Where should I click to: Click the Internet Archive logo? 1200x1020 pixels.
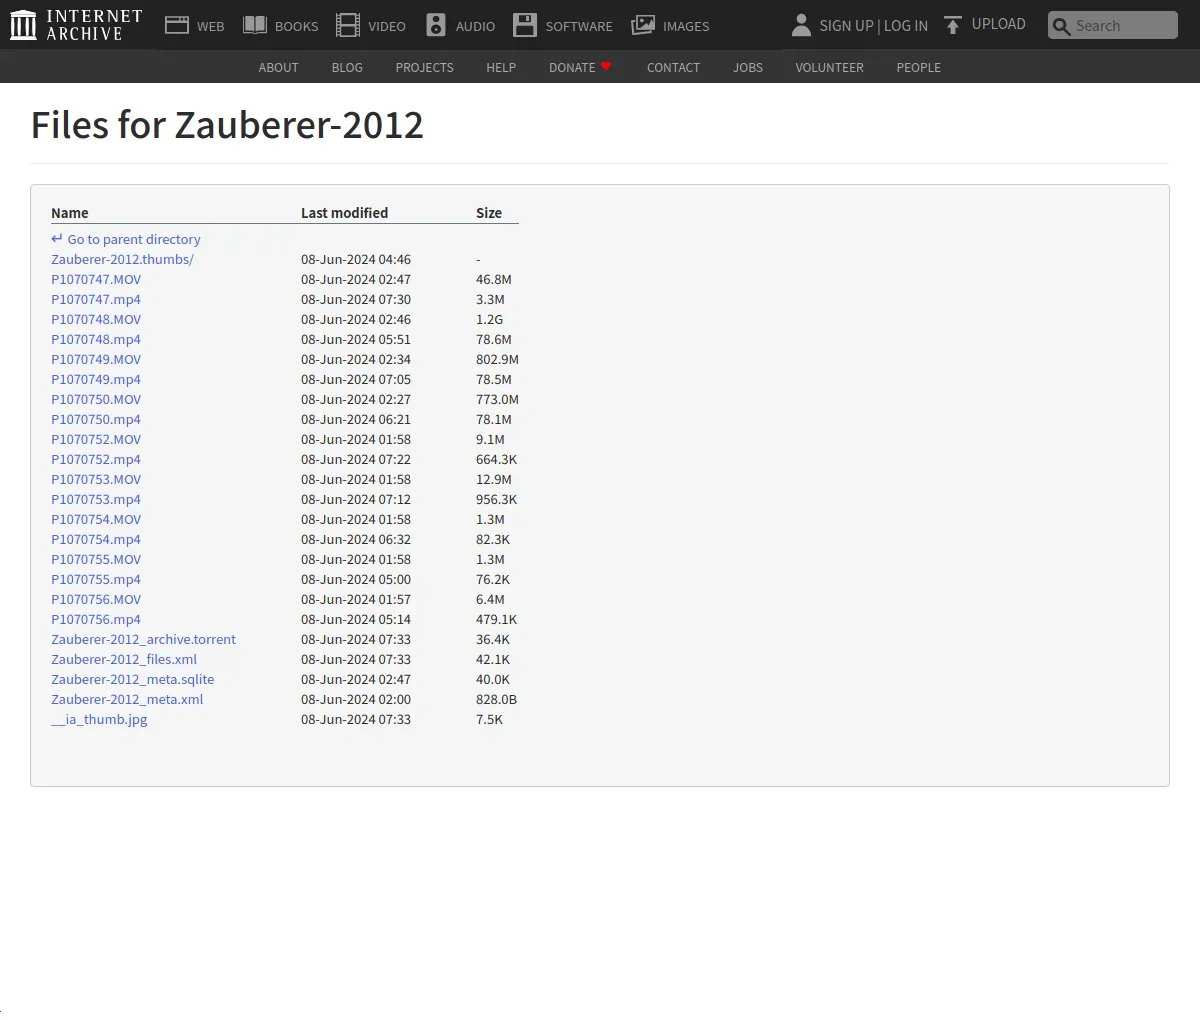click(x=76, y=25)
